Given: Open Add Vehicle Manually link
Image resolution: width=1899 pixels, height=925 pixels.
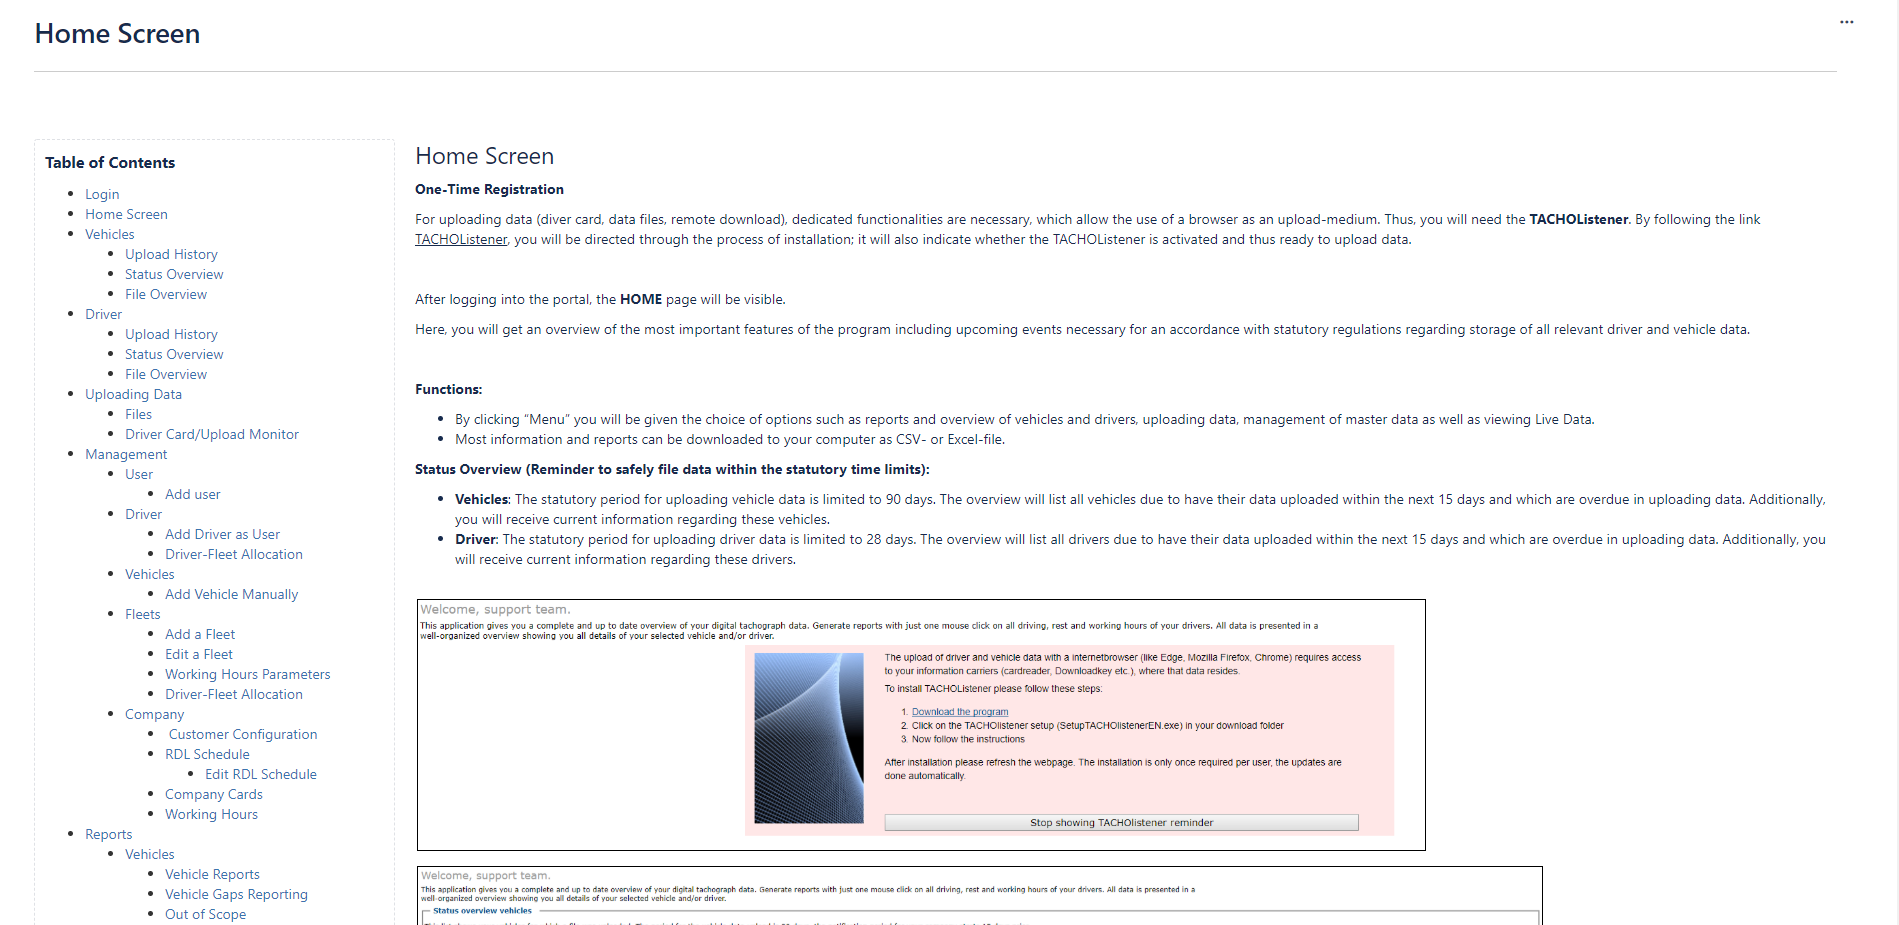Looking at the screenshot, I should click(x=231, y=594).
